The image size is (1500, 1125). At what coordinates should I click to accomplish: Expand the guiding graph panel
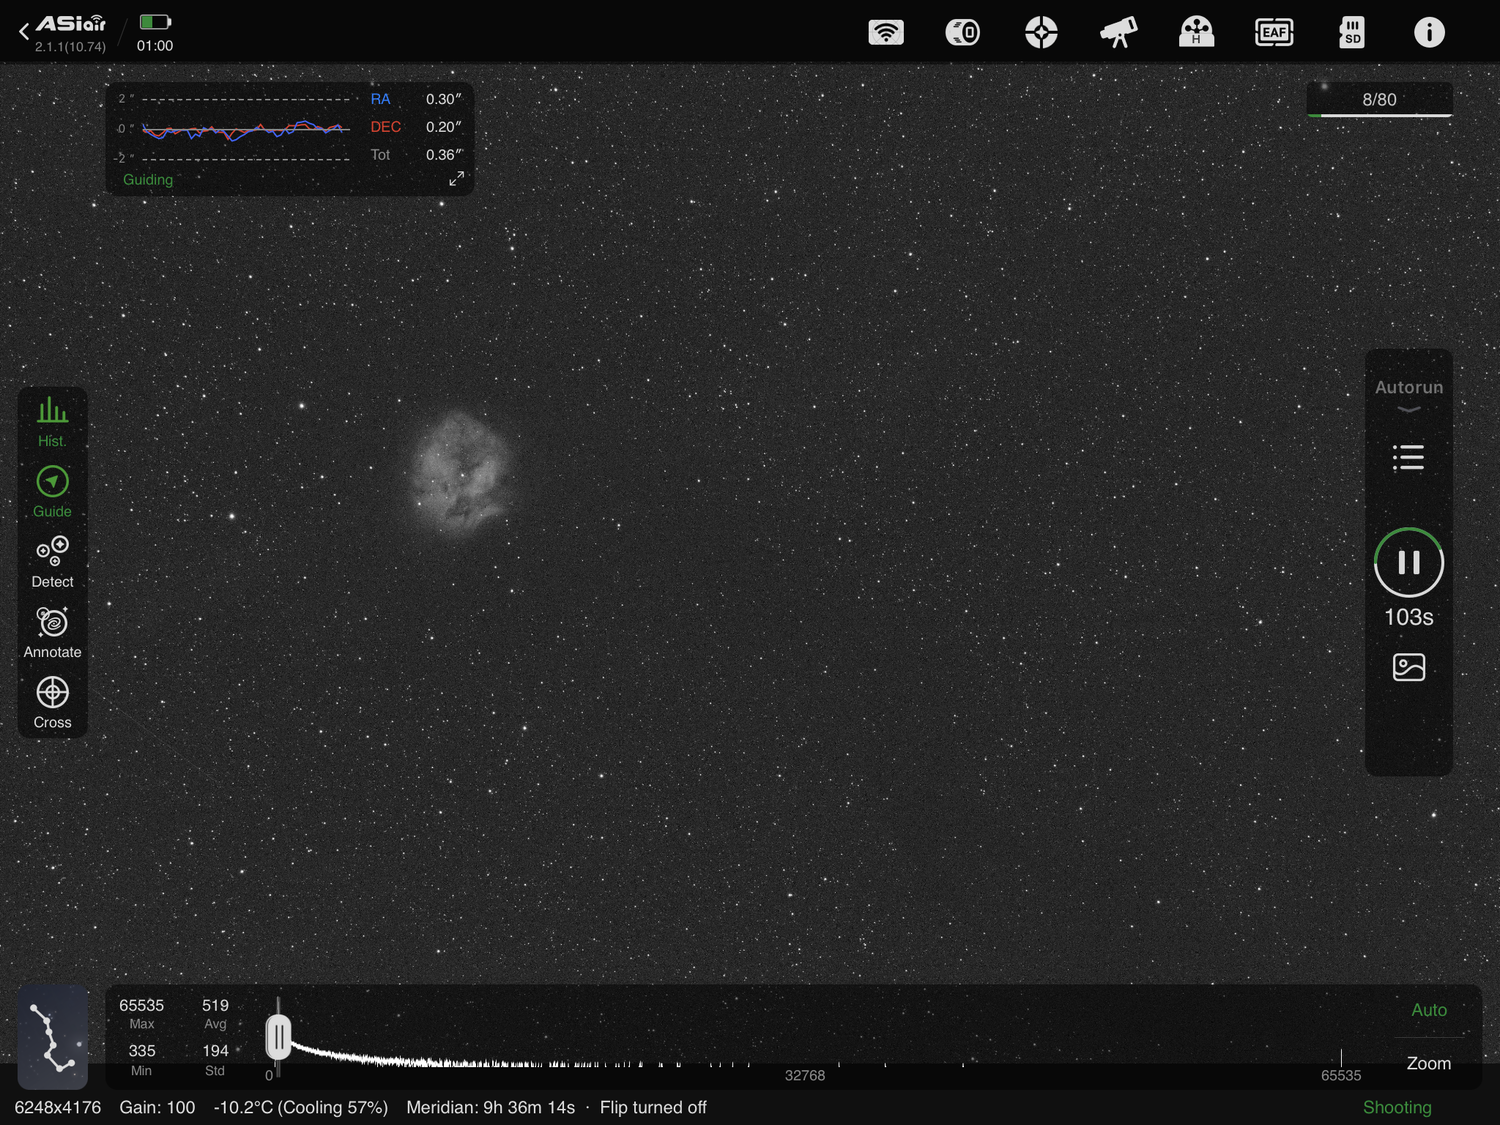coord(456,178)
